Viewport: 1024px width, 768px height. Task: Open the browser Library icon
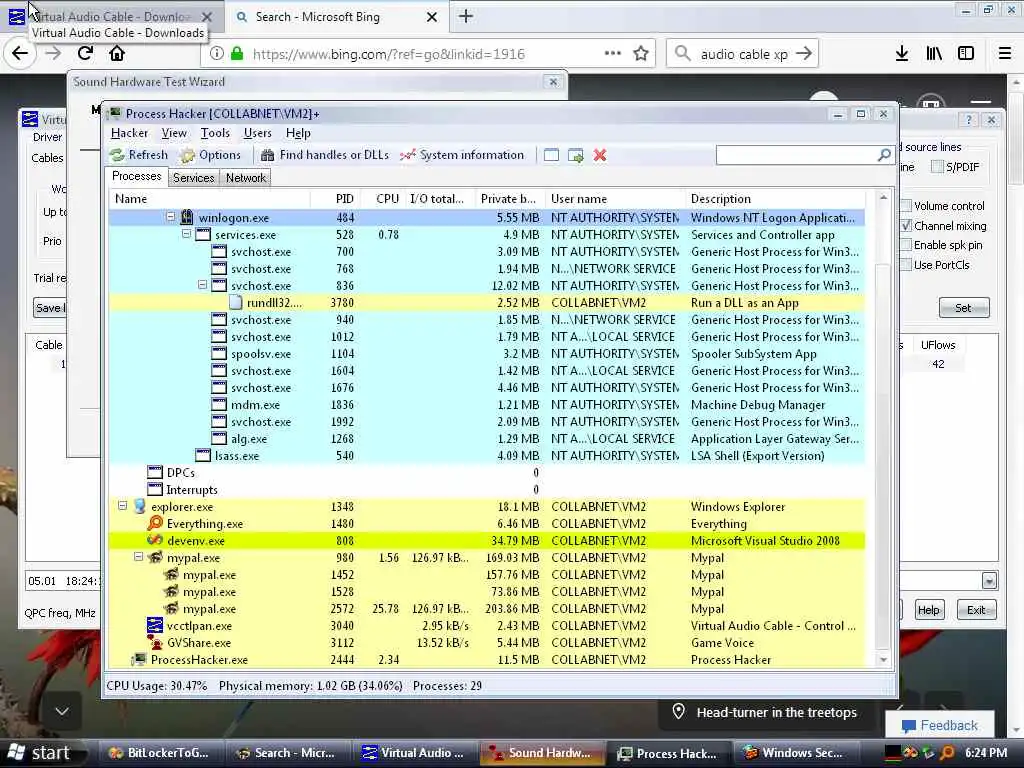pos(934,54)
